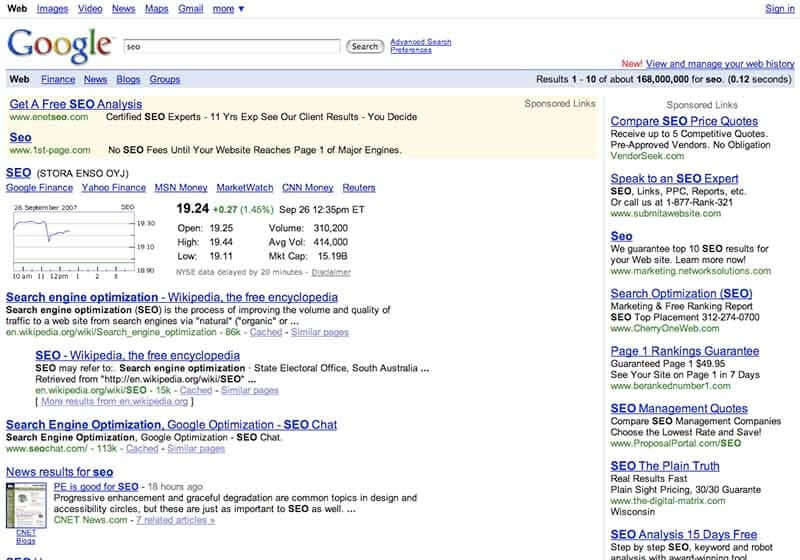Image resolution: width=800 pixels, height=560 pixels.
Task: Open the SEO (STORA ENSO OYJ) stock link
Action: point(18,173)
